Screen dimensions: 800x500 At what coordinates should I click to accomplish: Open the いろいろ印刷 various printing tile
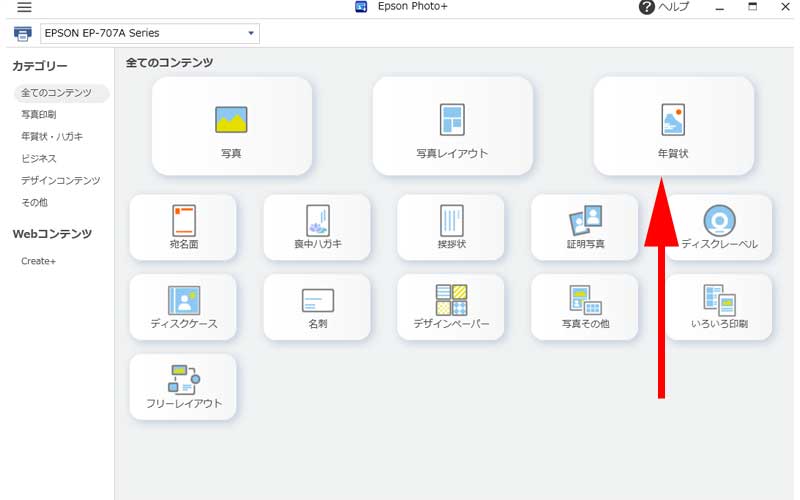point(719,307)
